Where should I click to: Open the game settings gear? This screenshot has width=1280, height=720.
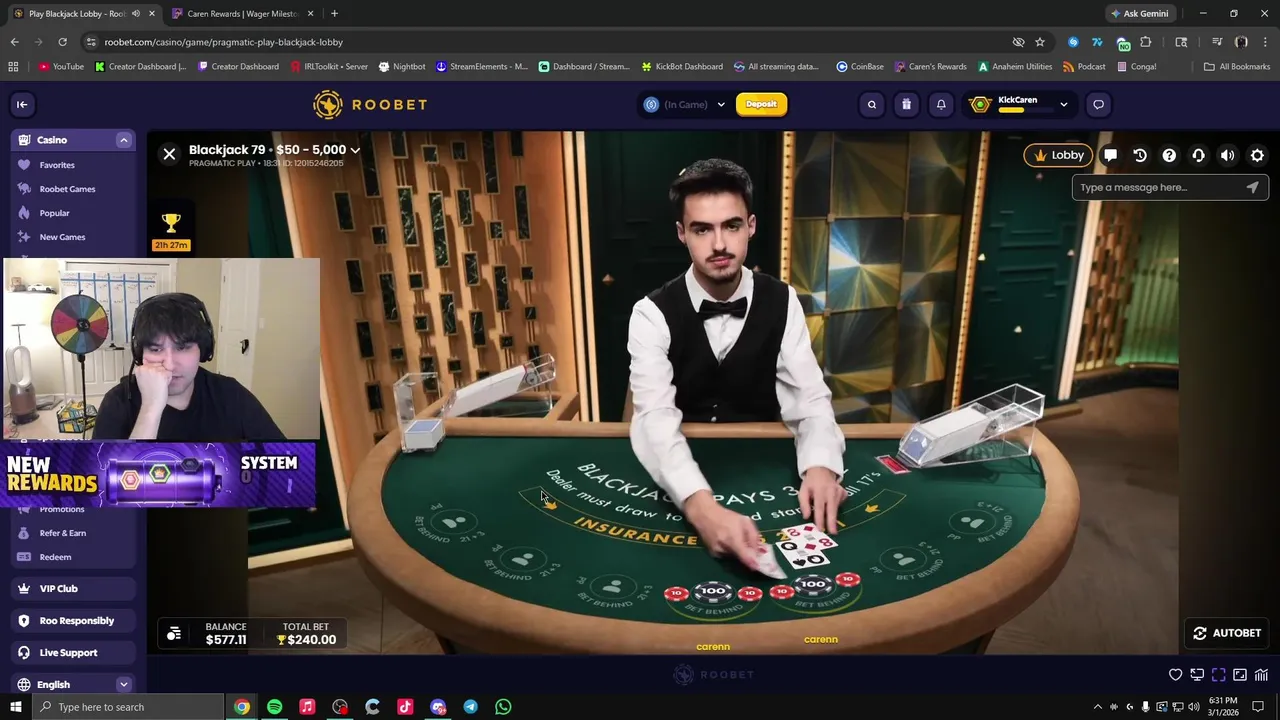click(x=1257, y=155)
